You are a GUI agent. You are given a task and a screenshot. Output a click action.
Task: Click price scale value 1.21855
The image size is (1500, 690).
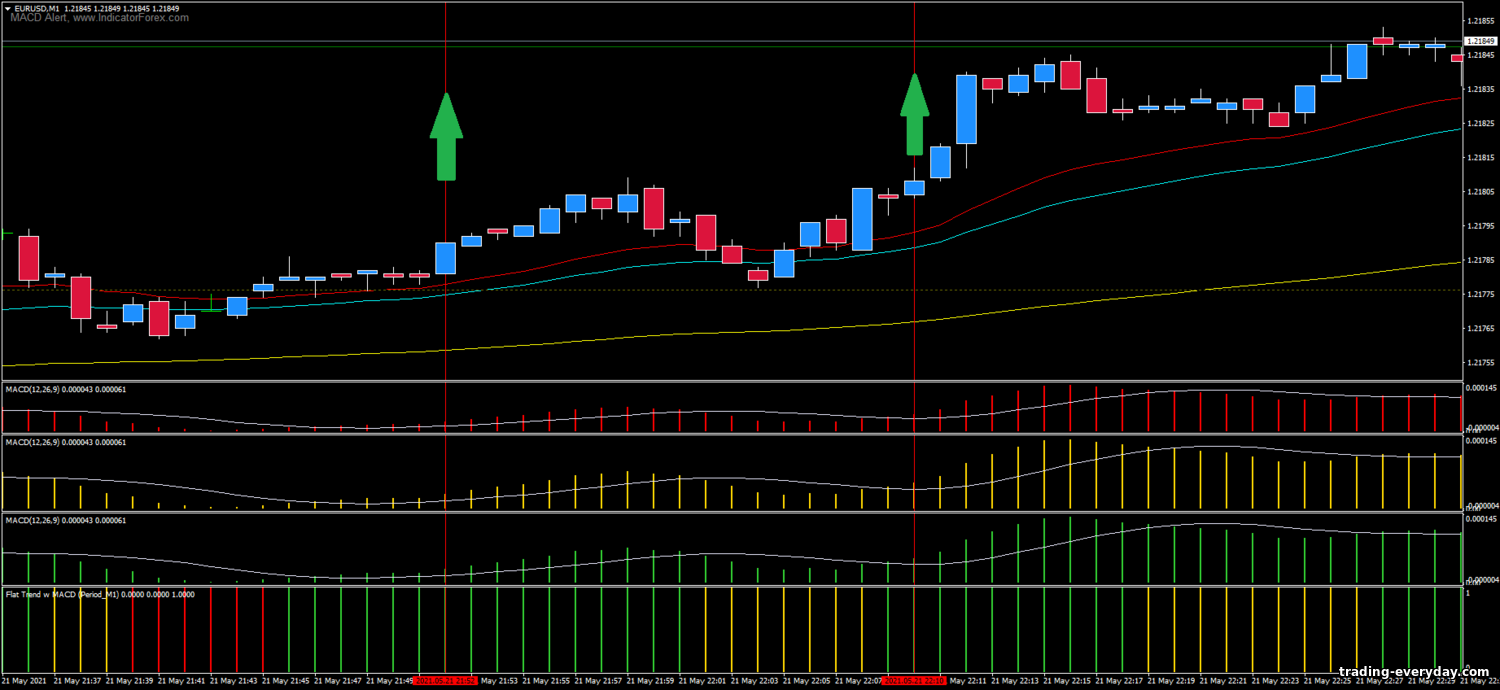[x=1481, y=21]
